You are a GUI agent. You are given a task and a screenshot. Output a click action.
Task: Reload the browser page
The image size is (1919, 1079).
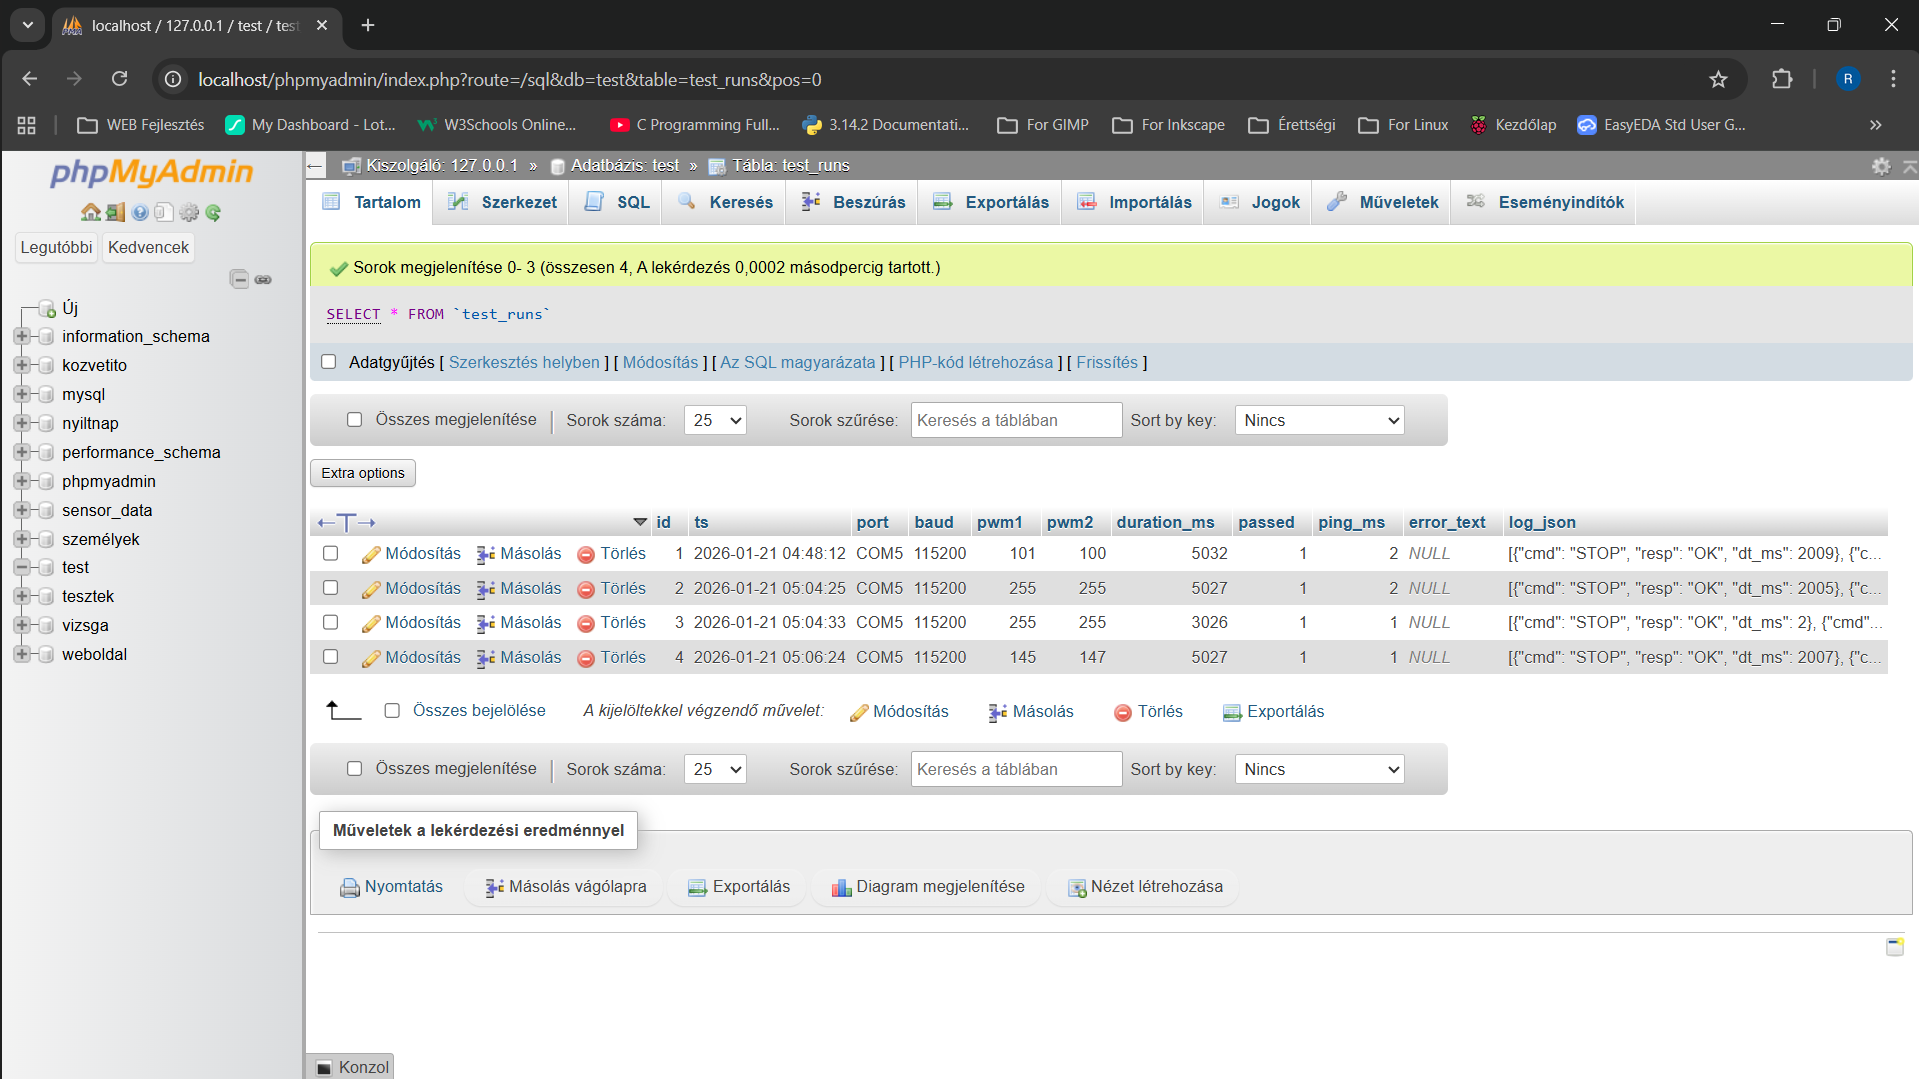[x=119, y=79]
